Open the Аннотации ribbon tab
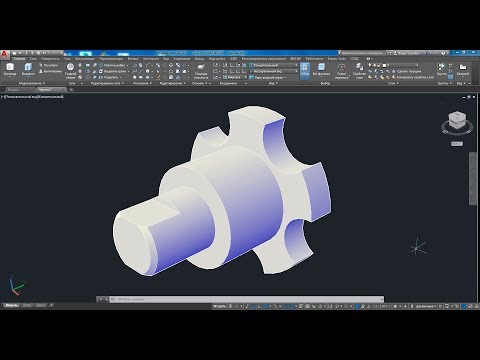The image size is (480, 360). click(x=151, y=59)
